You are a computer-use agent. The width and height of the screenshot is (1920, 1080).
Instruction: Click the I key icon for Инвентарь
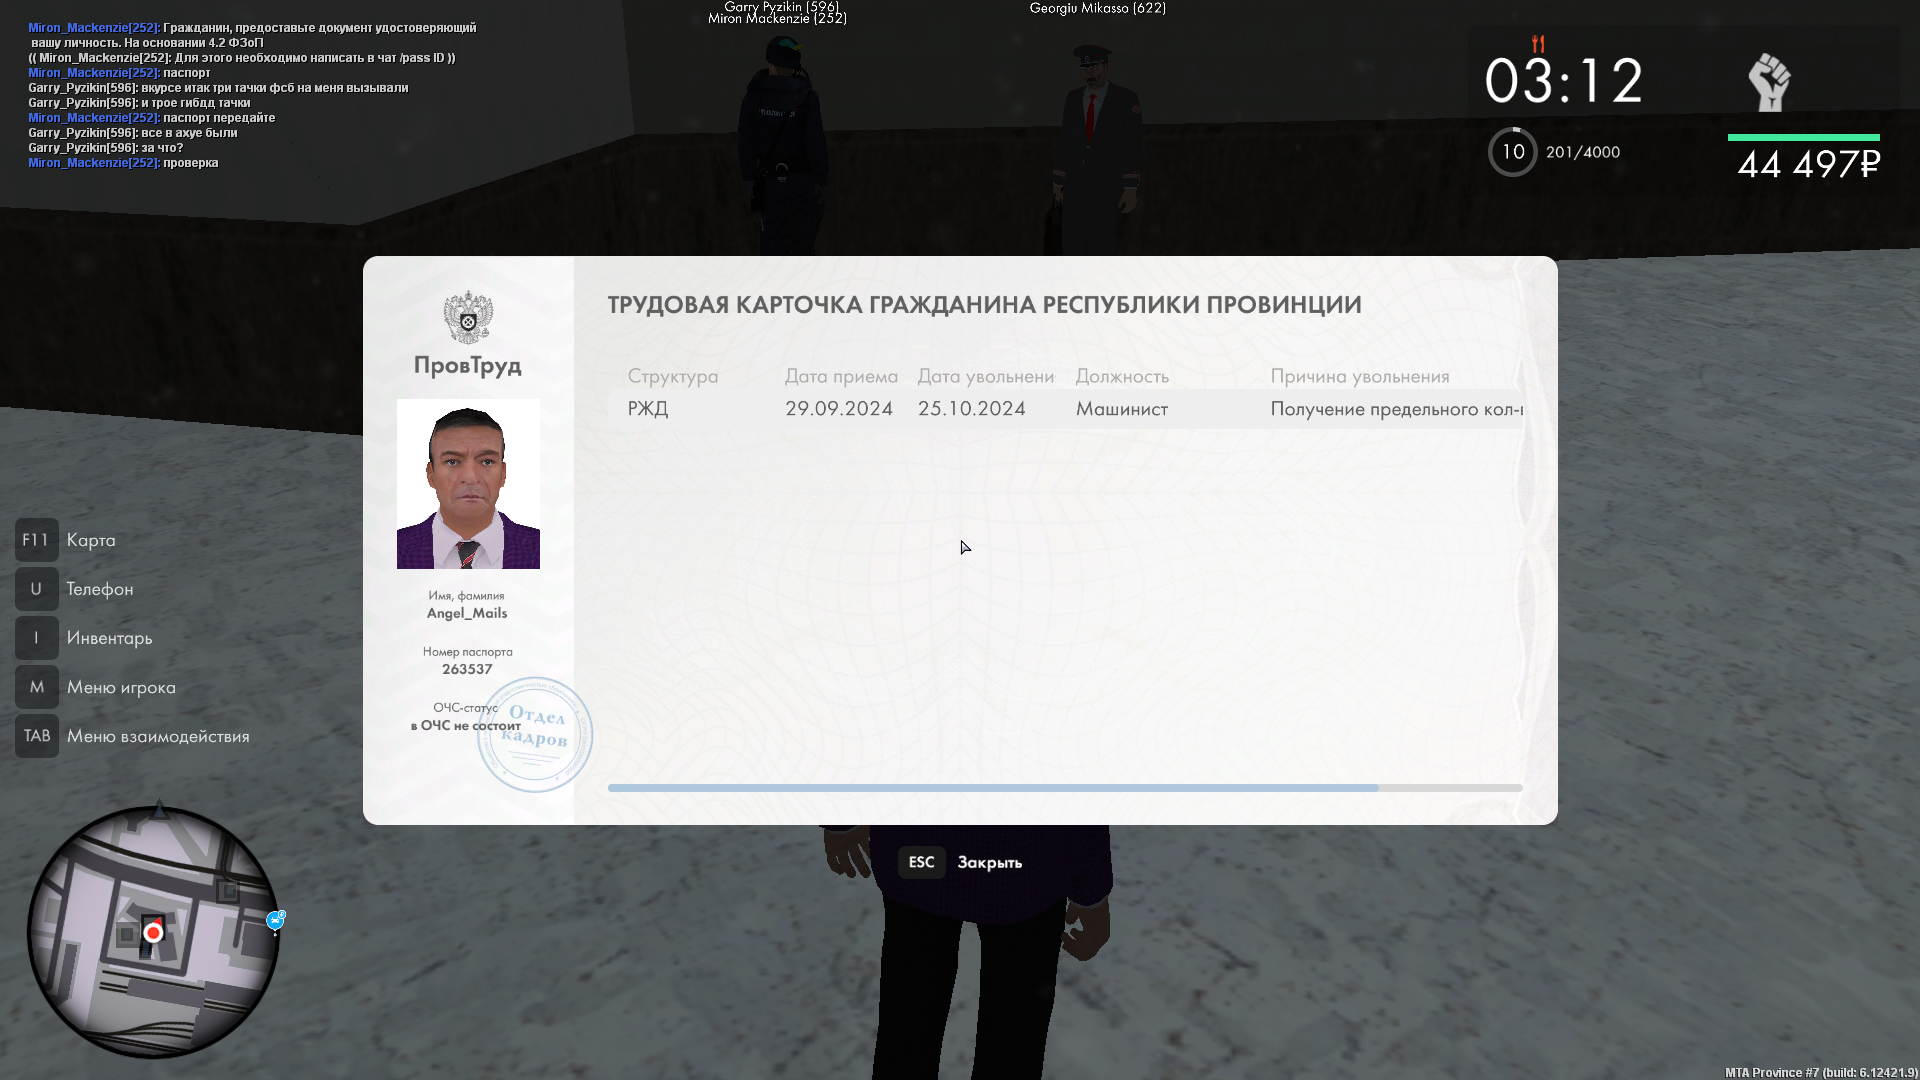click(x=36, y=638)
